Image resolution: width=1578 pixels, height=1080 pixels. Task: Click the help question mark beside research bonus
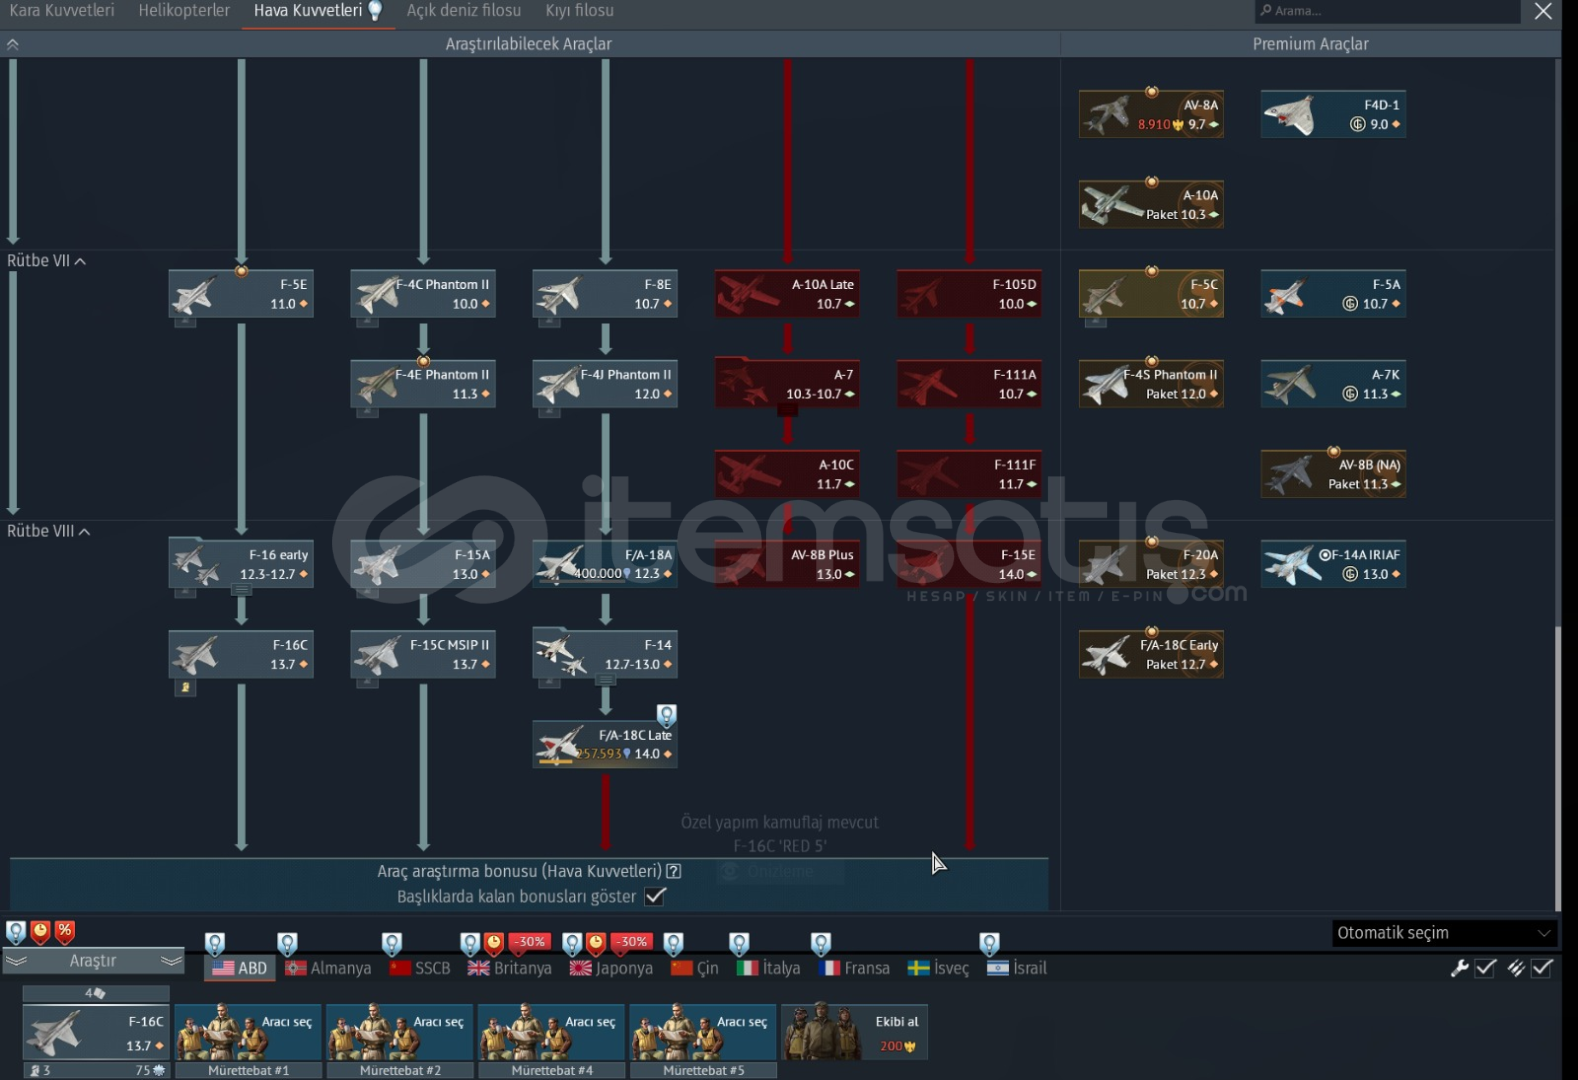[674, 871]
